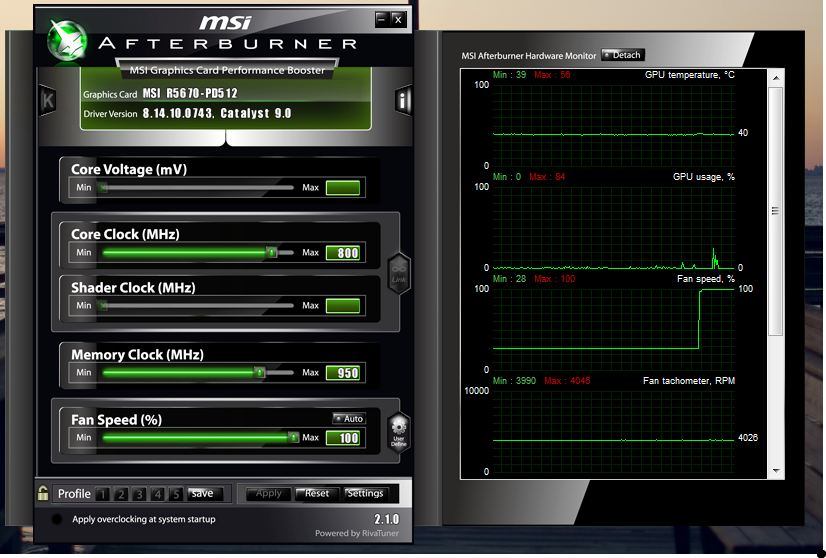Edit the Core Clock value field 800
Viewport: 826px width, 558px height.
pyautogui.click(x=343, y=253)
